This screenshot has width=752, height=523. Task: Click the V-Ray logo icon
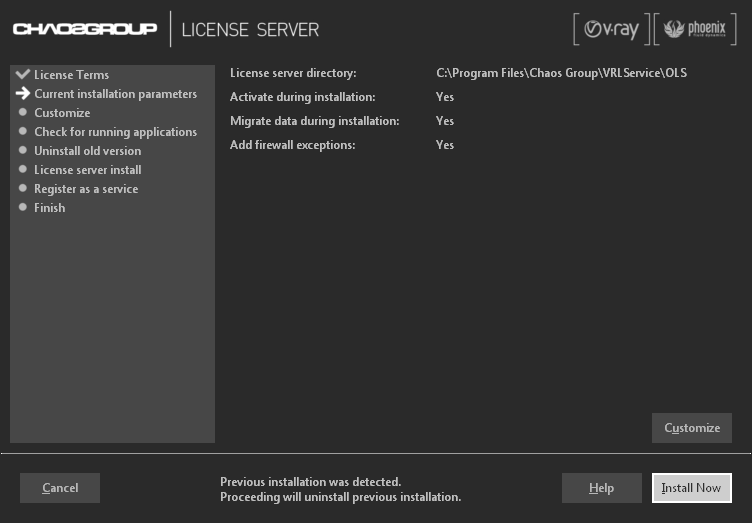click(x=610, y=29)
